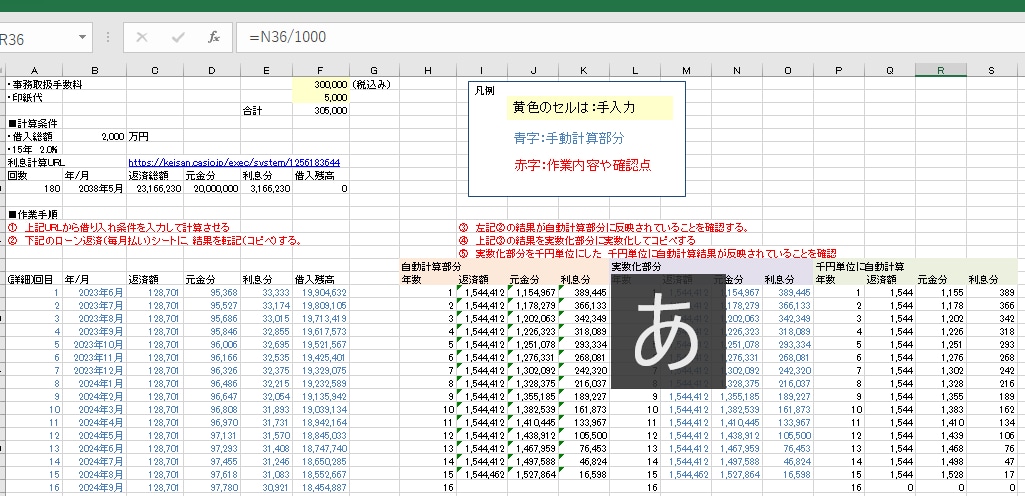Click the 借入残高 value 19,904,632

(x=320, y=292)
